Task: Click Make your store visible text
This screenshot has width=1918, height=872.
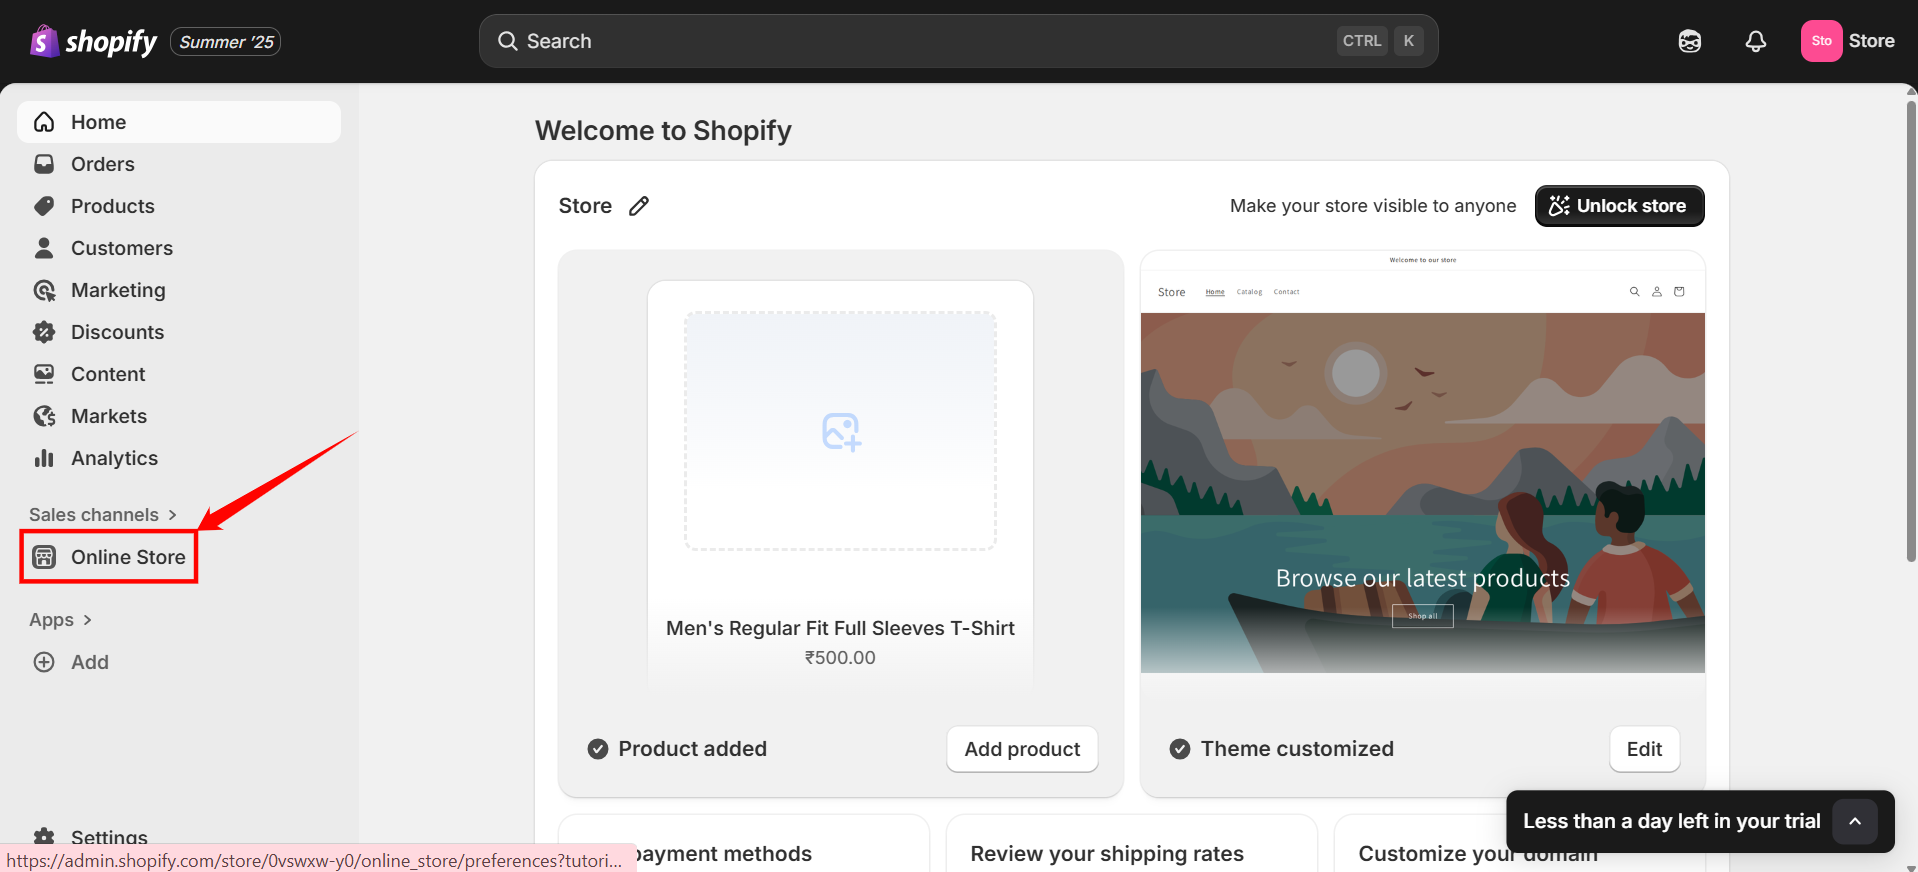Action: 1373,206
